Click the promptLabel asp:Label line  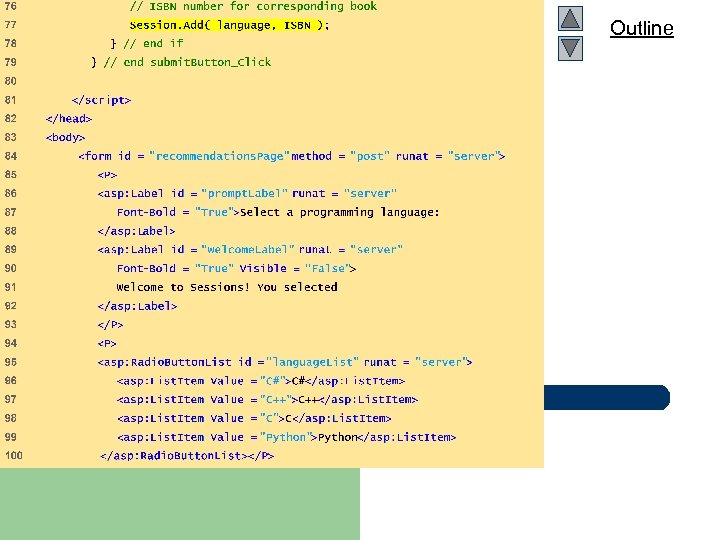[x=247, y=193]
